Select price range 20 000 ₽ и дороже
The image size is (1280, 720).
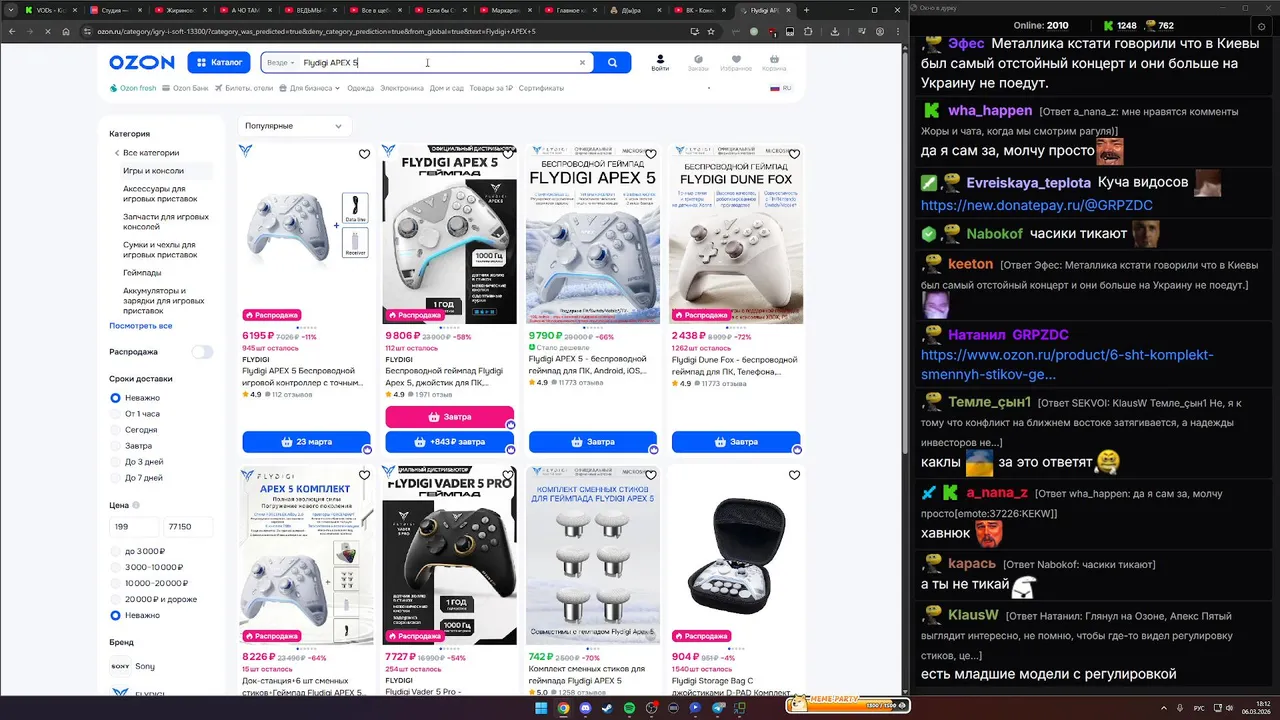153,599
